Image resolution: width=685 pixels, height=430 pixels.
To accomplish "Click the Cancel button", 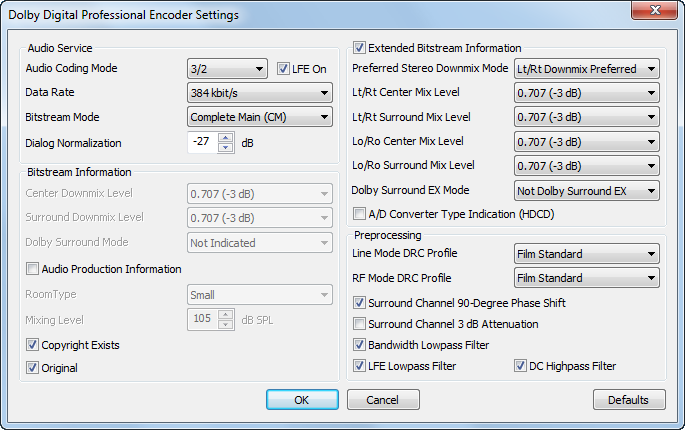I will tap(383, 399).
